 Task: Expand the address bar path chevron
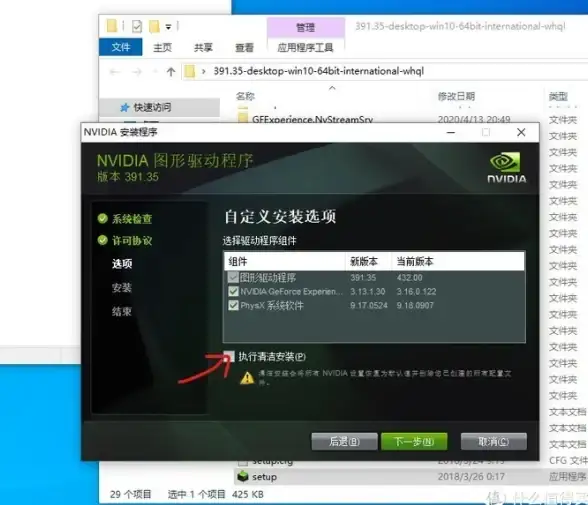point(204,71)
